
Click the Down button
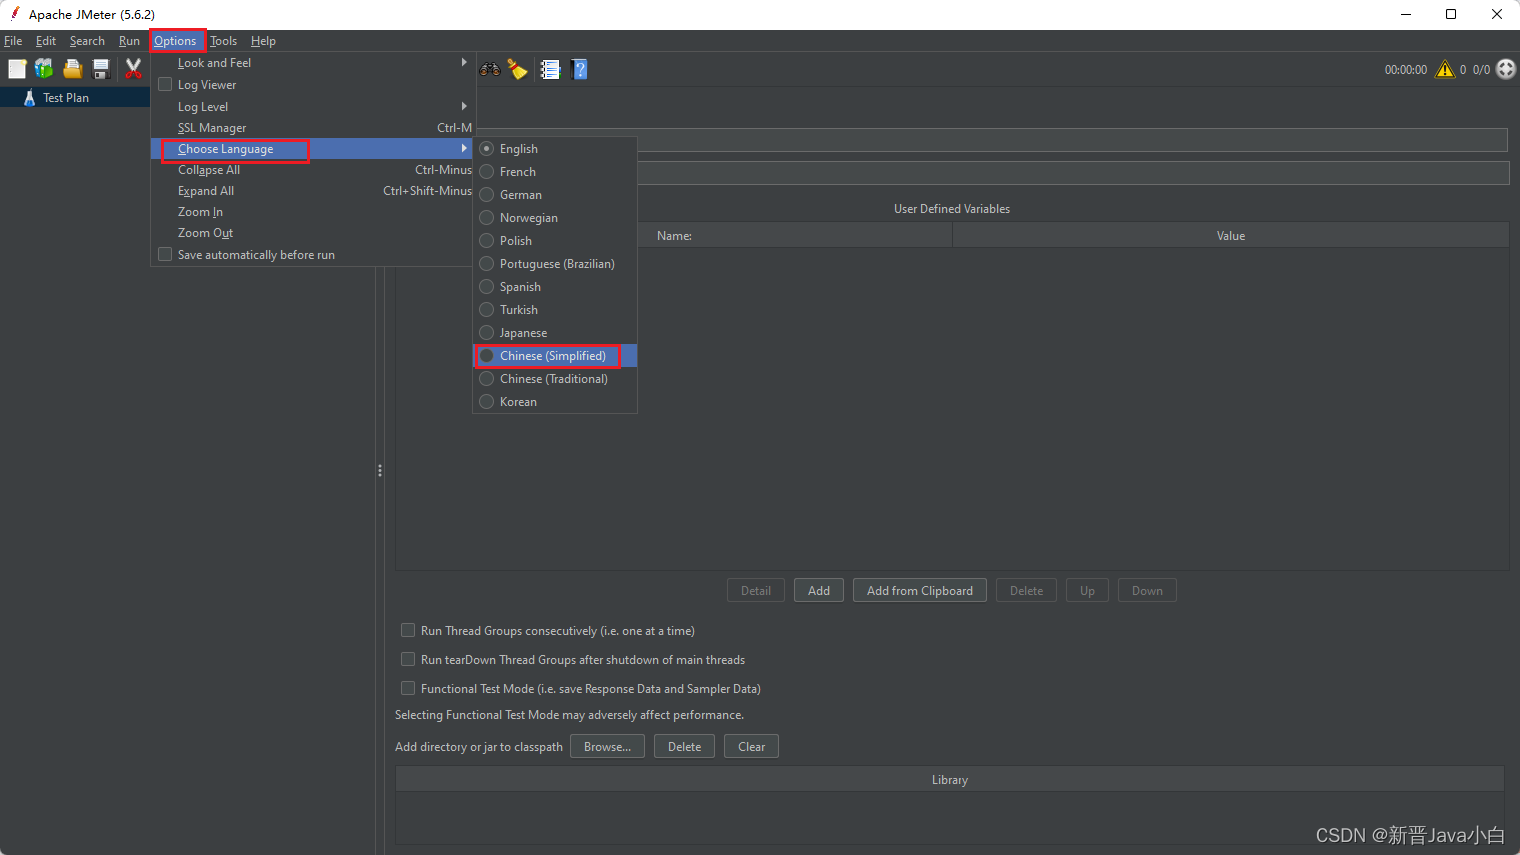pos(1147,590)
